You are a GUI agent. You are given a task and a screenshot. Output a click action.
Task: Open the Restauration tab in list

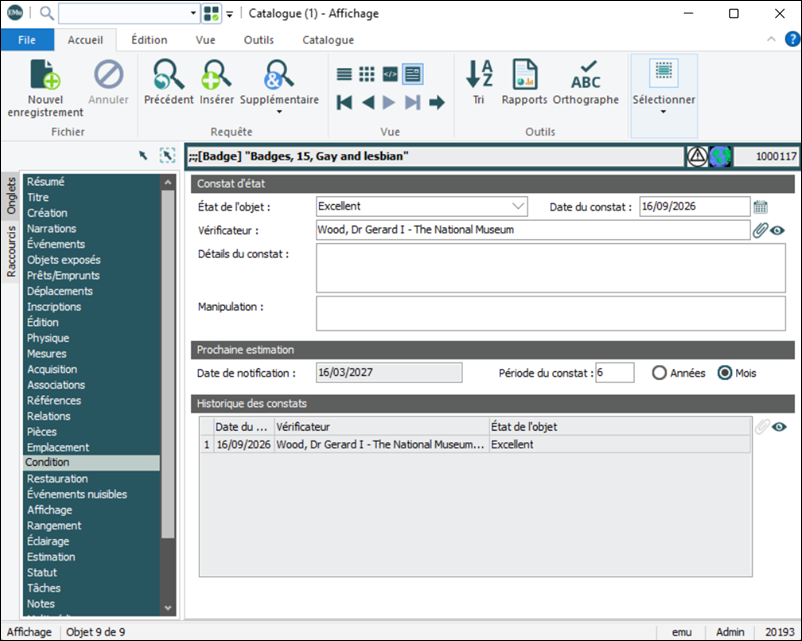pos(57,479)
